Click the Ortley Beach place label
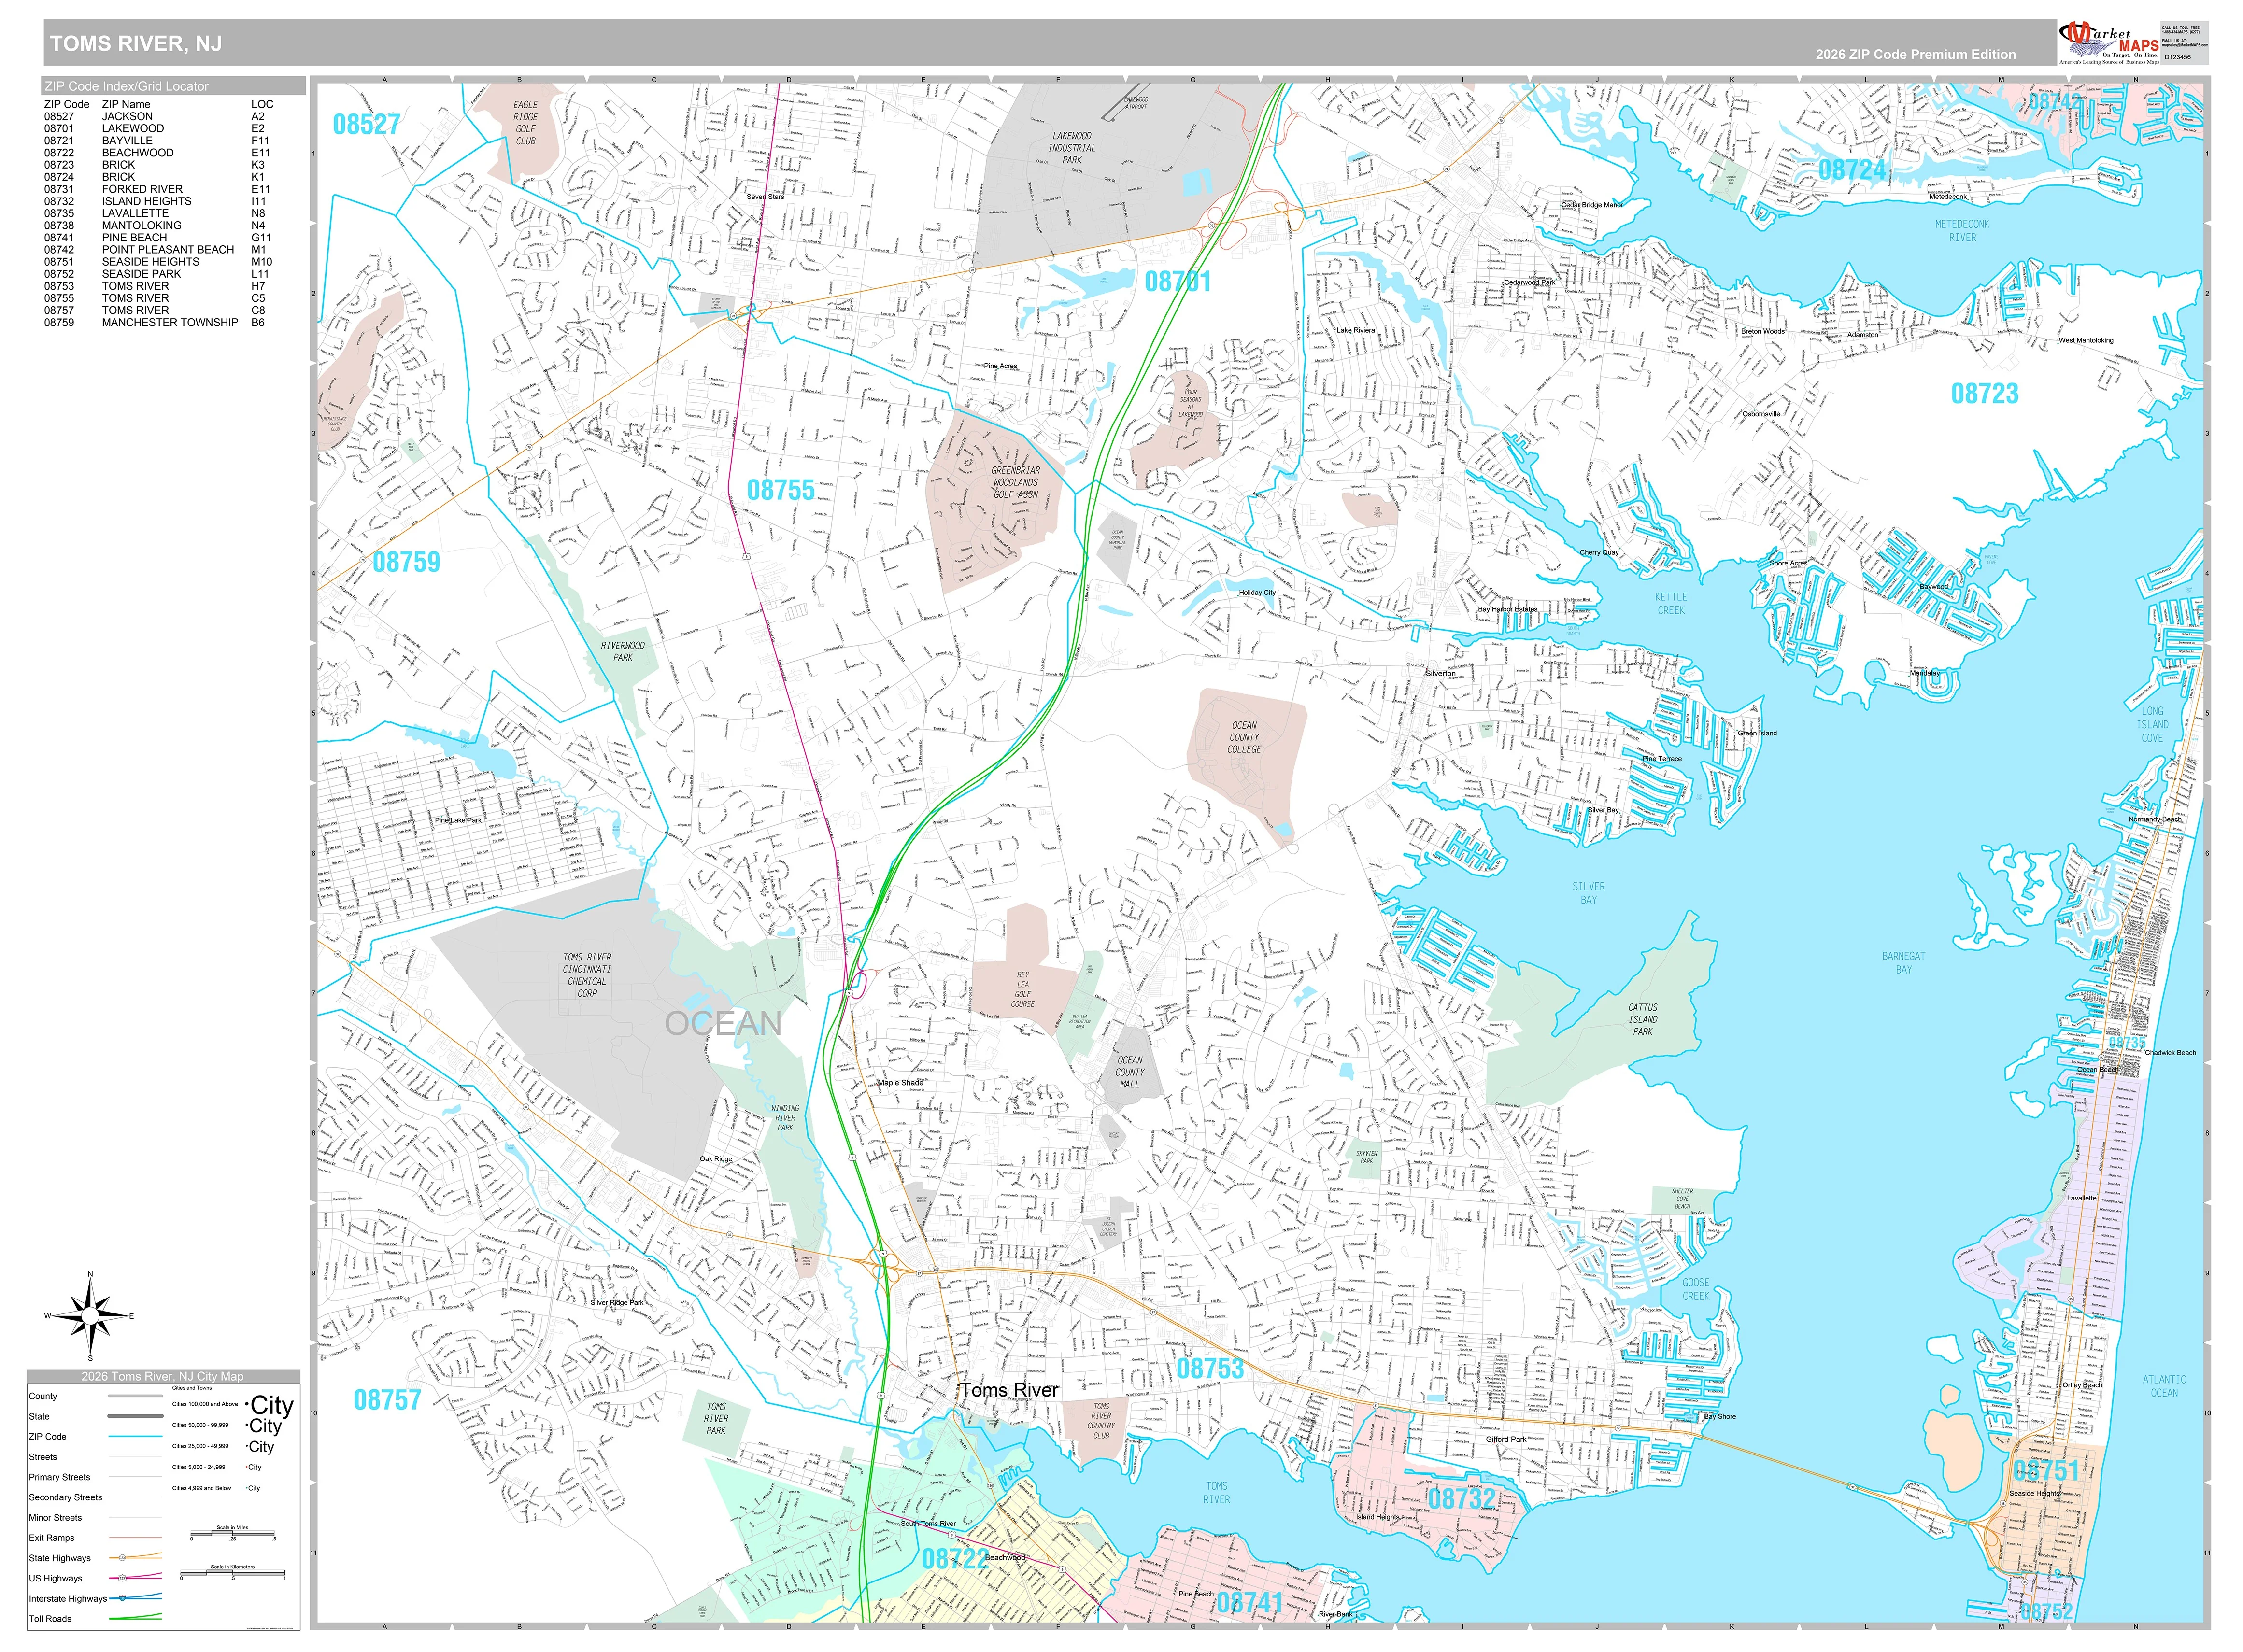 pos(2082,1385)
